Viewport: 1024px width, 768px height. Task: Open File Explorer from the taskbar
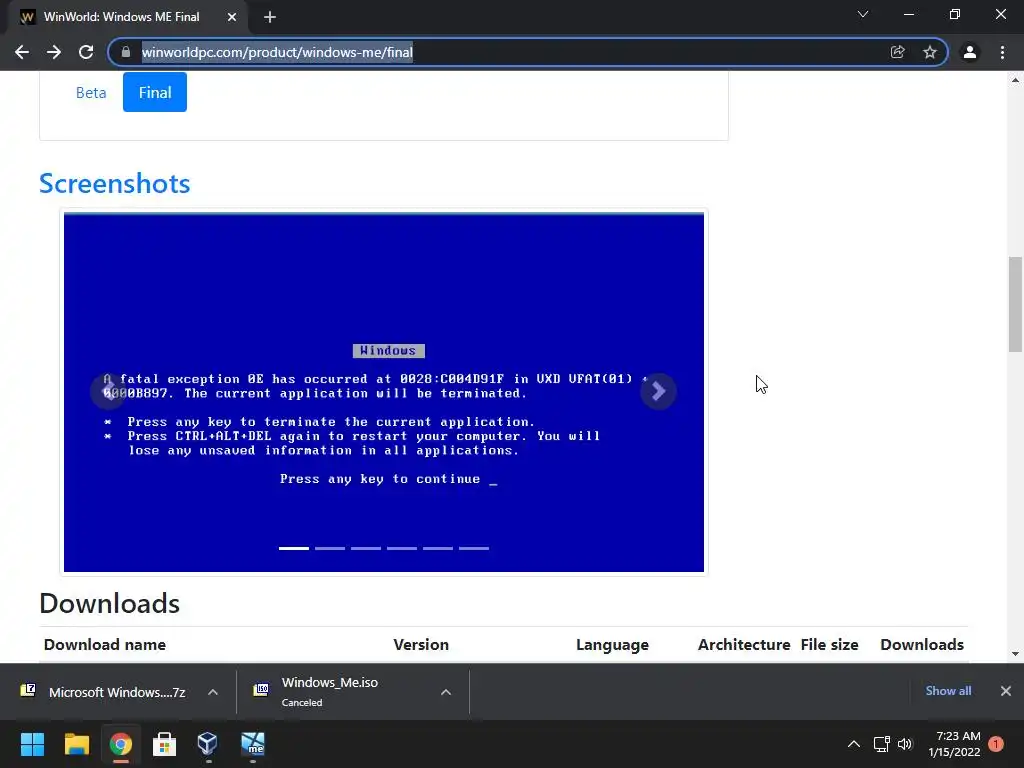pos(76,744)
